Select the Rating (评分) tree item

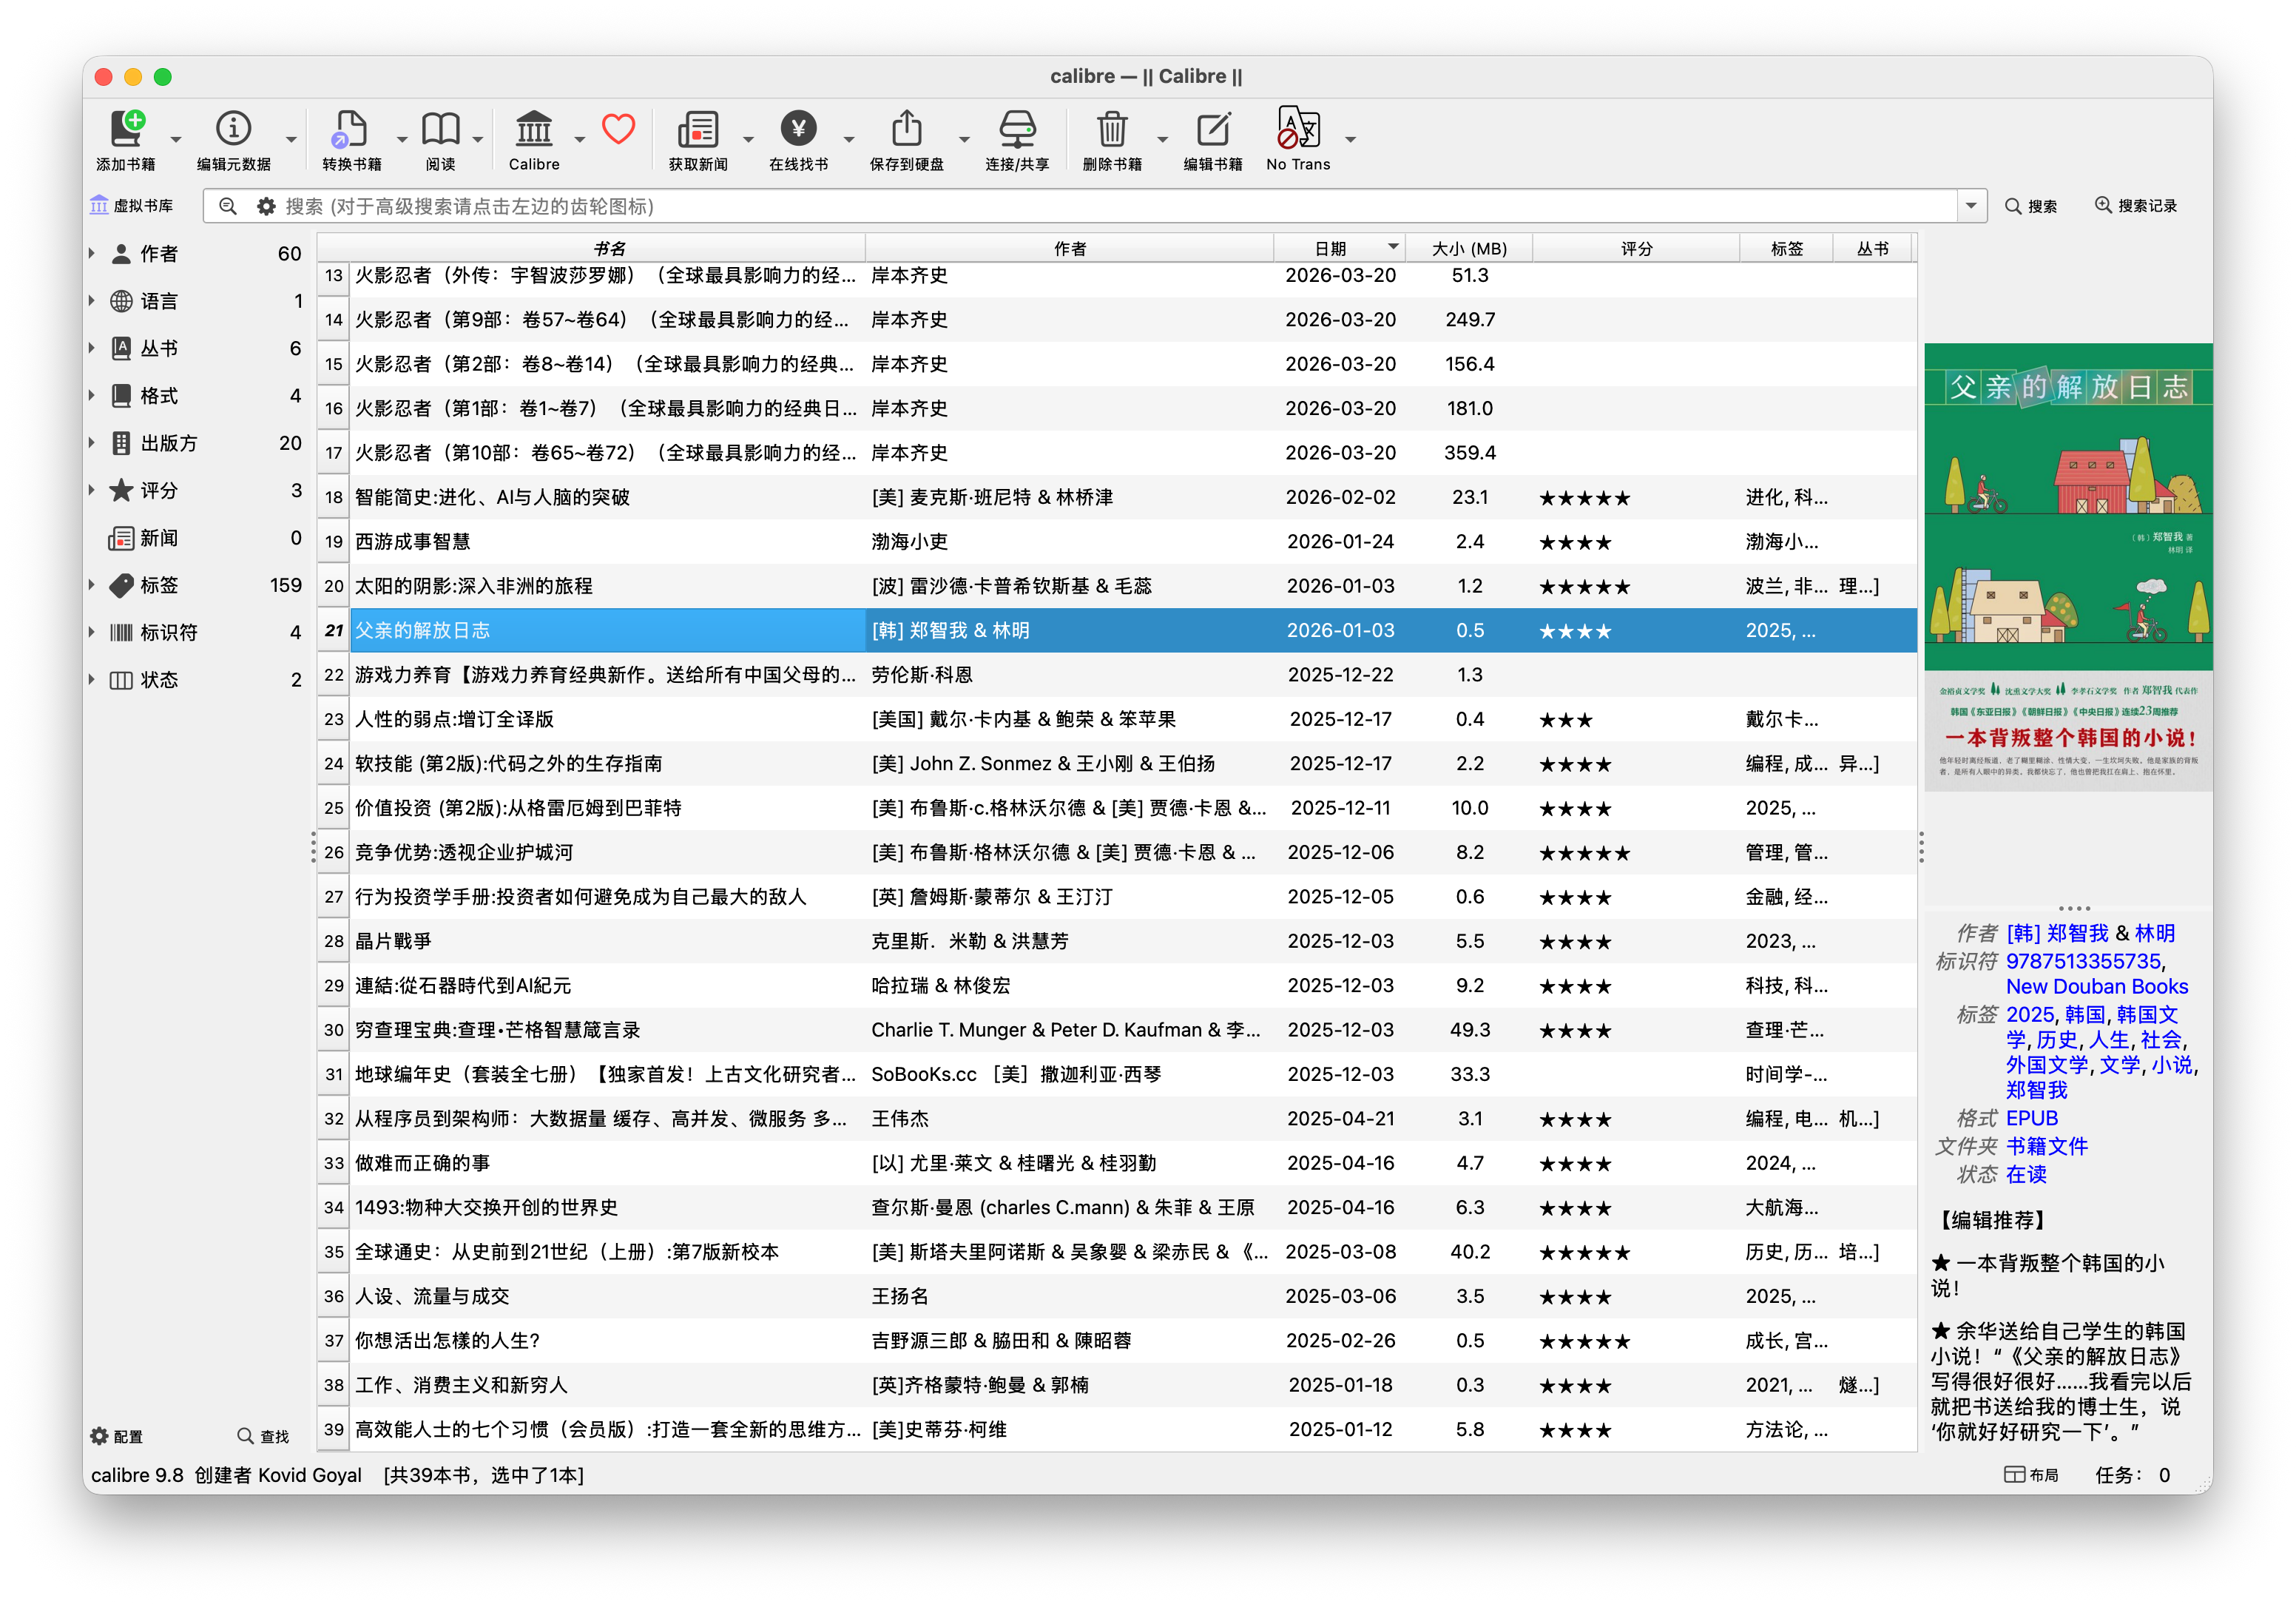(x=196, y=490)
